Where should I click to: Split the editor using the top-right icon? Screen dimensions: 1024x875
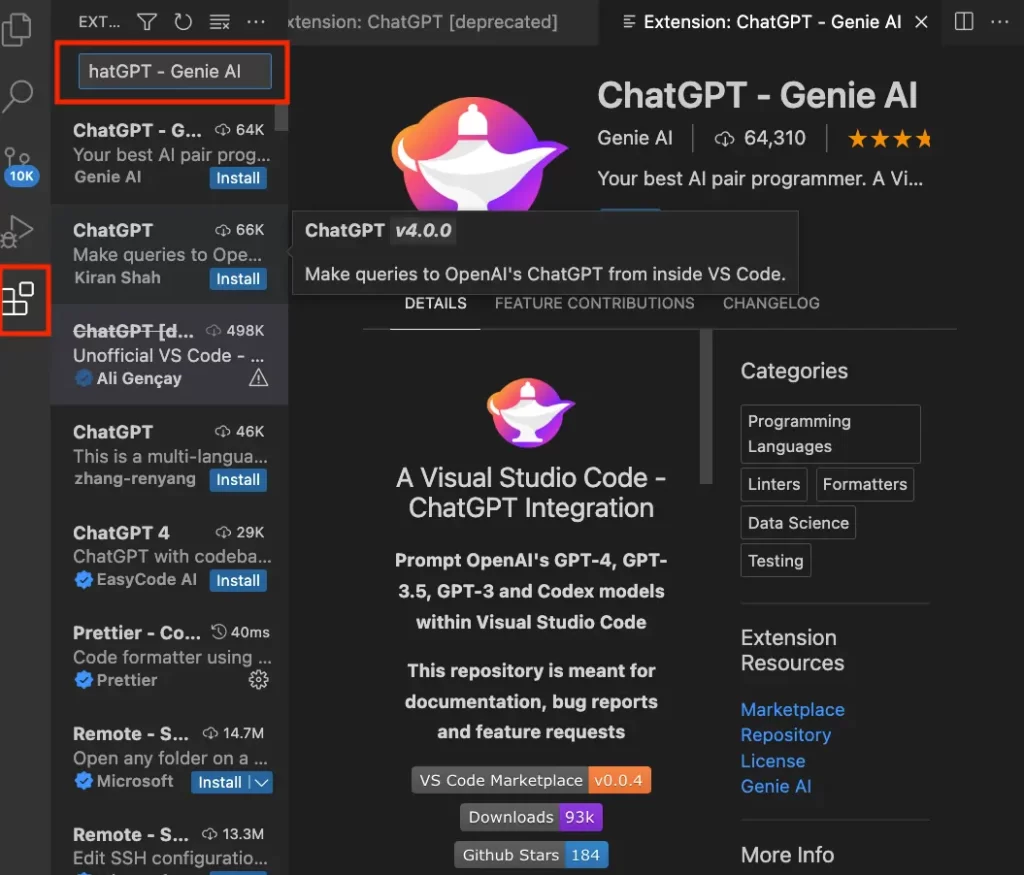click(962, 21)
